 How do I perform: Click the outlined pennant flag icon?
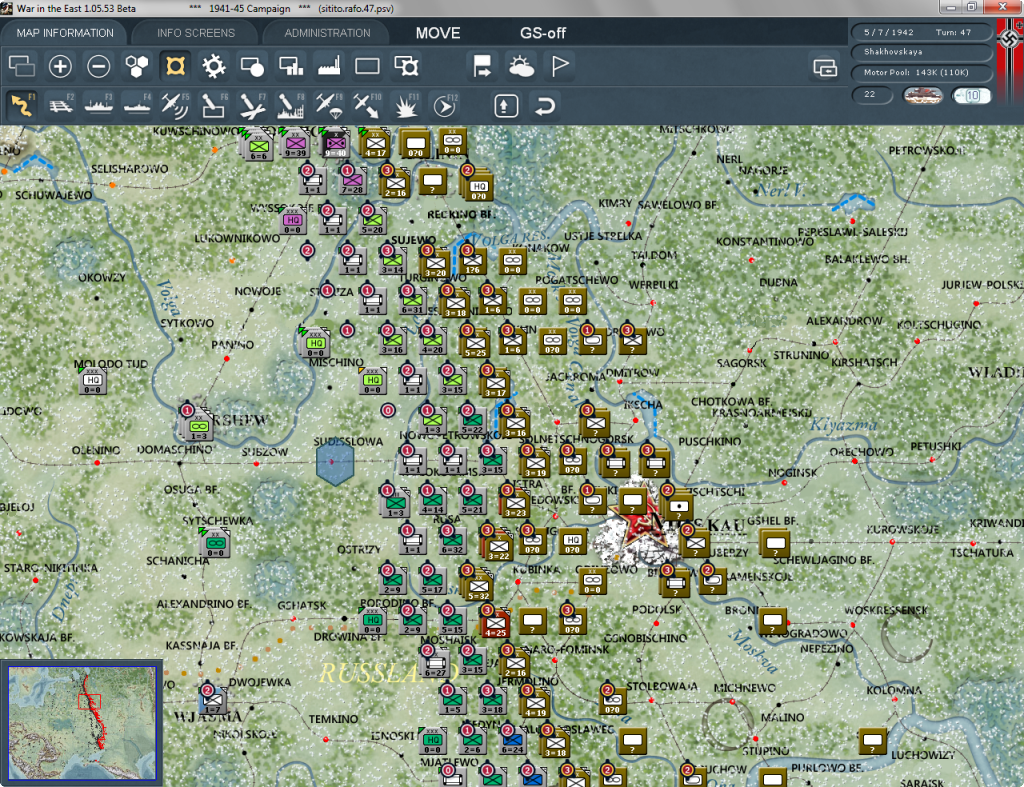point(560,66)
